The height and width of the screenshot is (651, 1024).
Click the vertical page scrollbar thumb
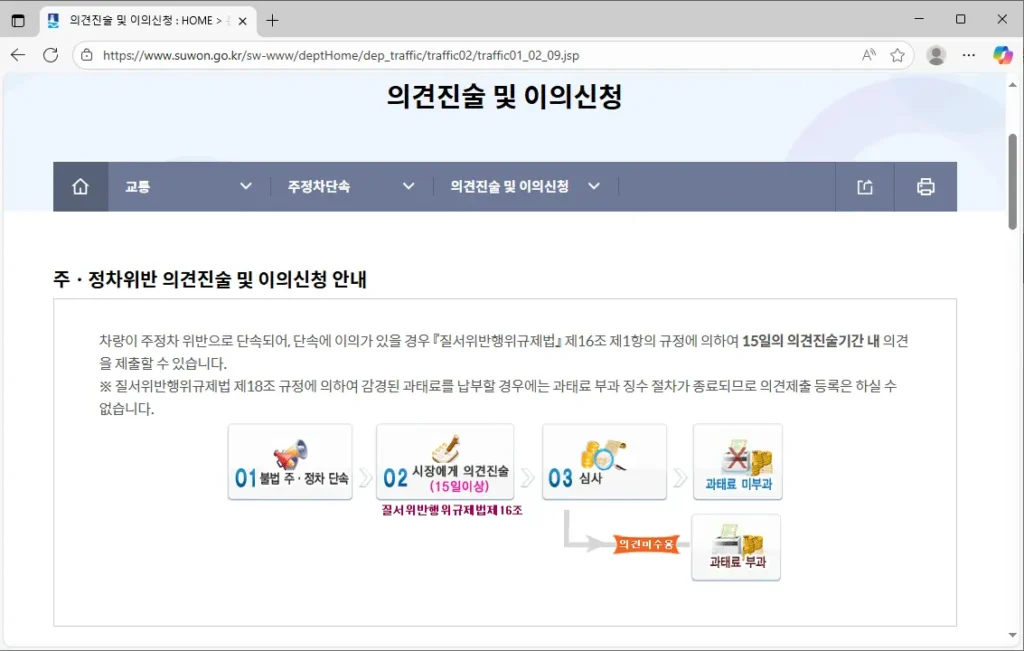coord(1012,182)
